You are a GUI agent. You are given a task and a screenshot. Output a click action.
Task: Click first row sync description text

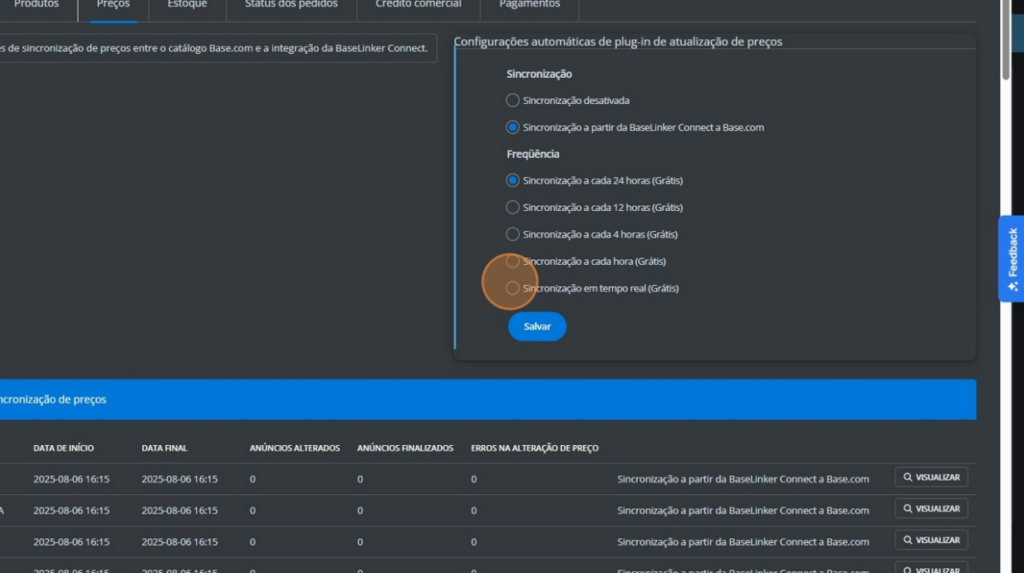(743, 479)
